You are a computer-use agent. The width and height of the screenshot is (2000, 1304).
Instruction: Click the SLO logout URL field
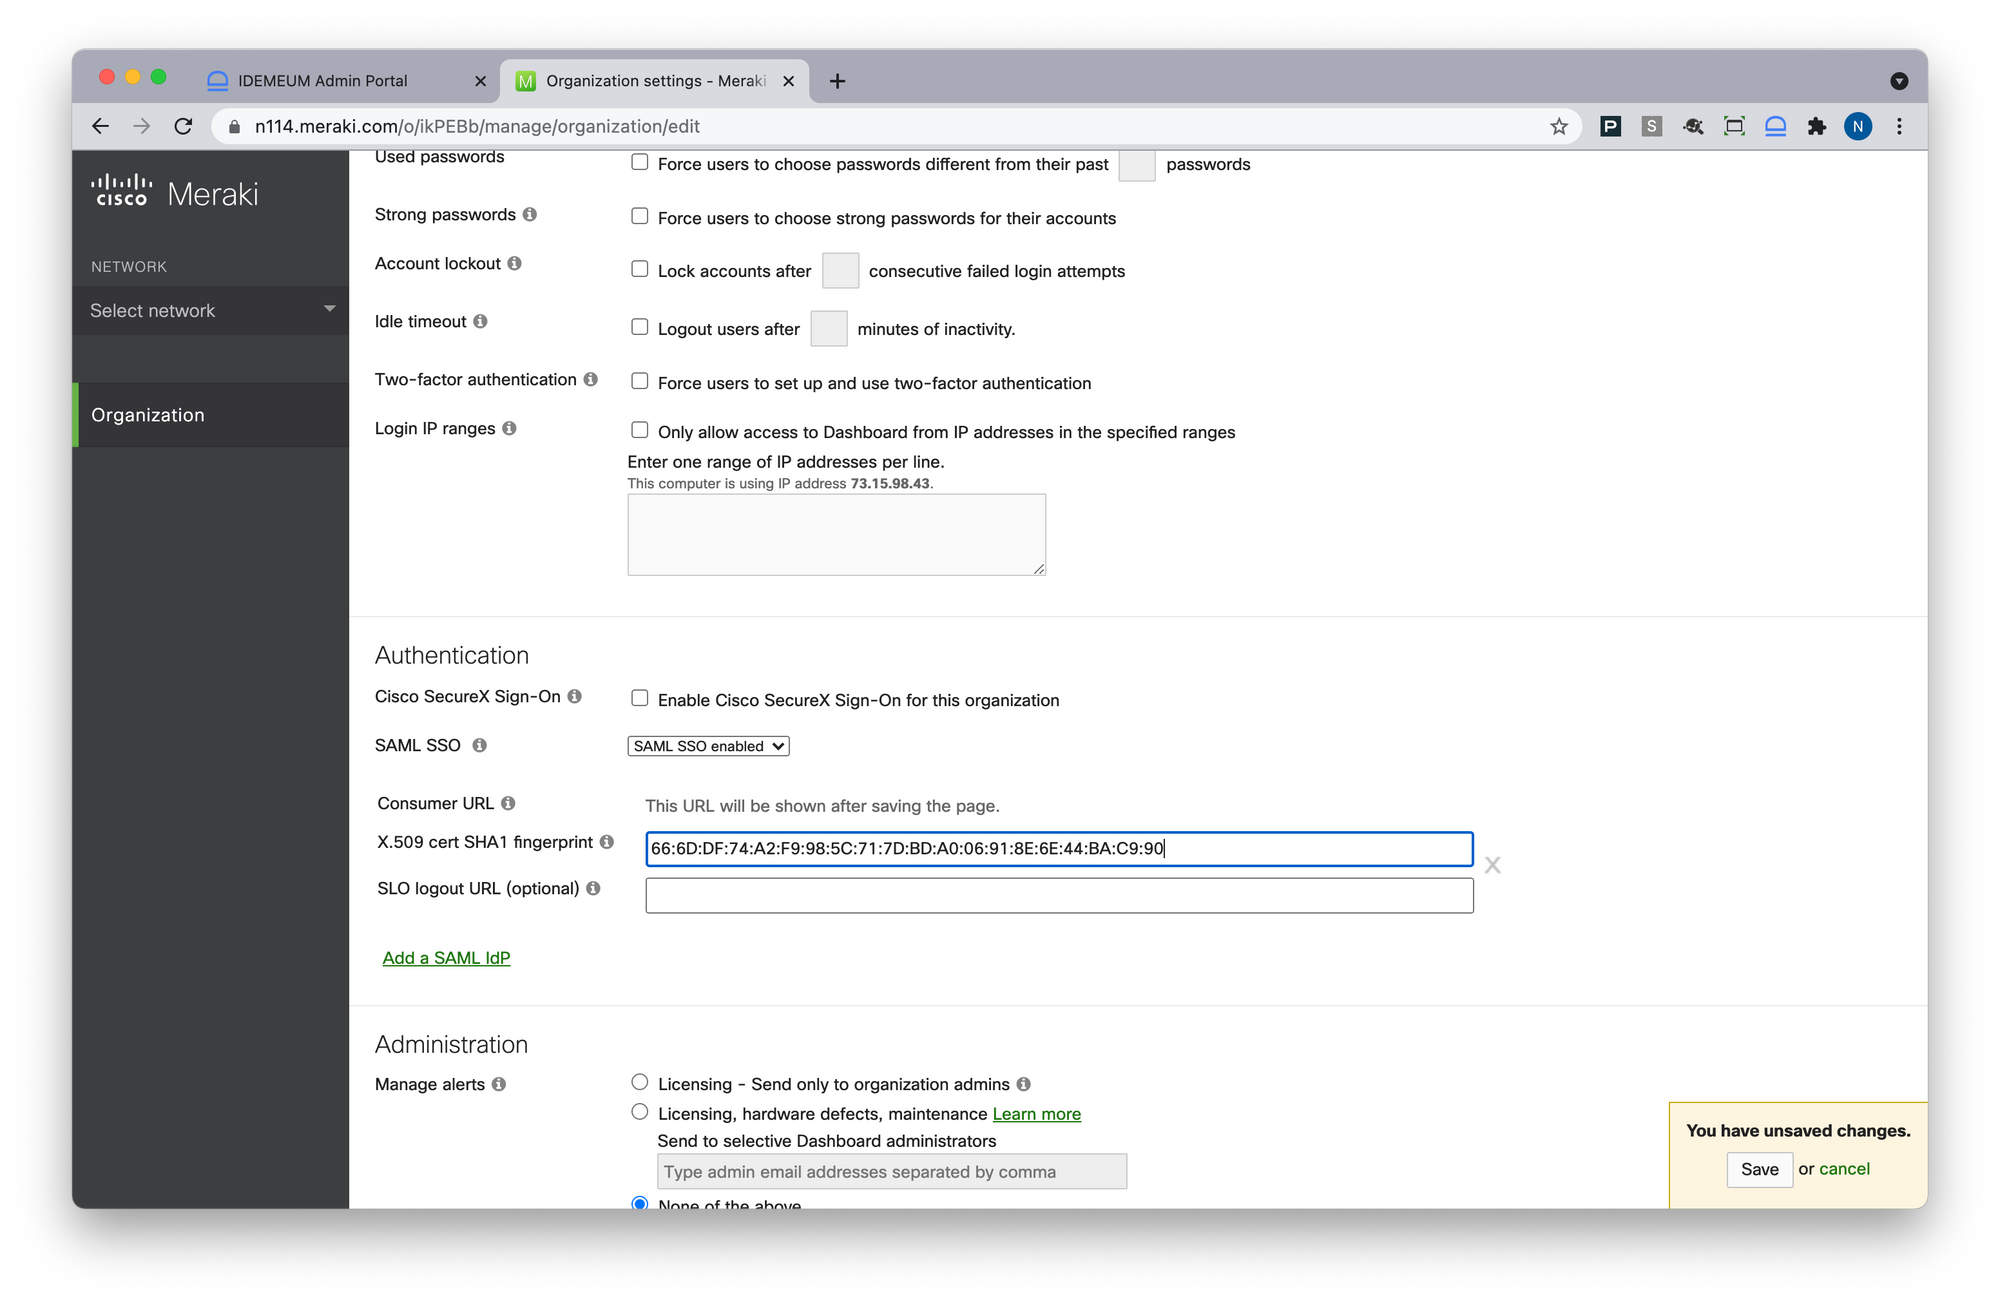tap(1059, 895)
